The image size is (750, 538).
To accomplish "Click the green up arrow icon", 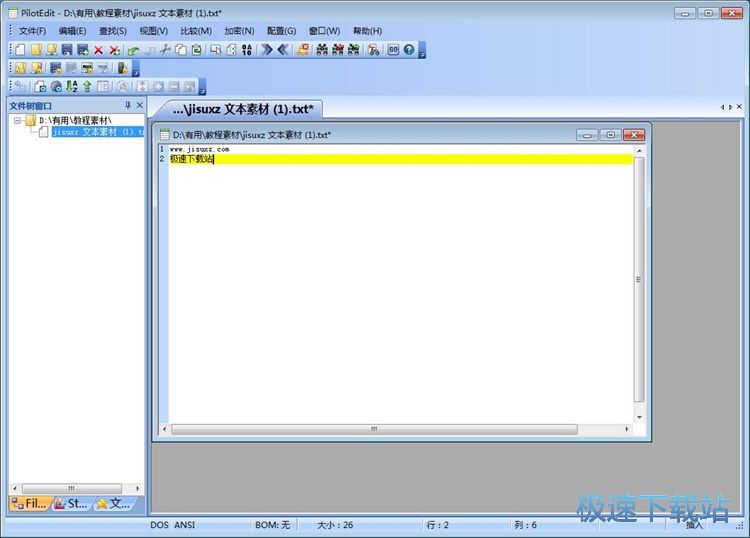I will [x=87, y=87].
